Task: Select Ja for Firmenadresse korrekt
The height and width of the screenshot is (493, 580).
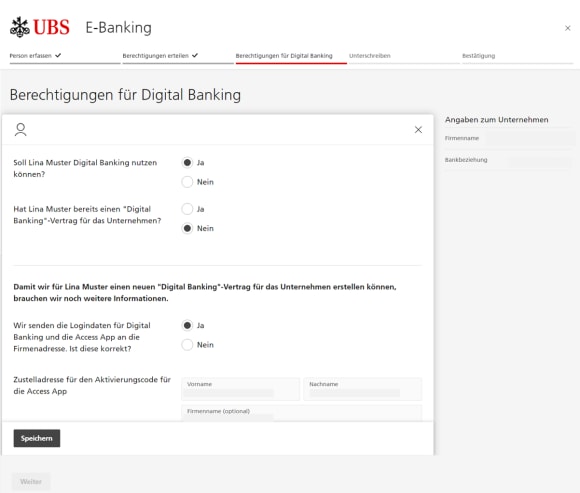Action: coord(187,325)
